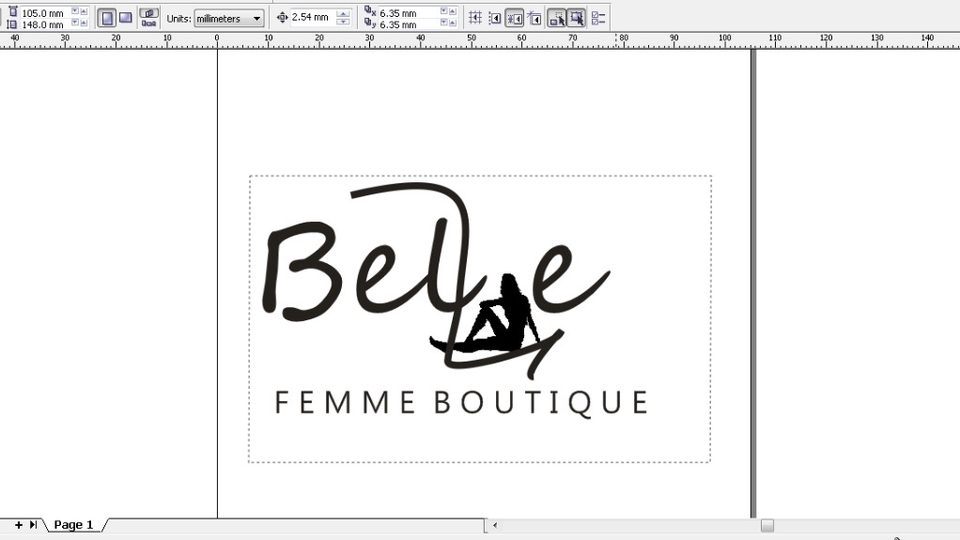Toggle Treat As Filled icon
960x540 pixels.
[x=577, y=18]
